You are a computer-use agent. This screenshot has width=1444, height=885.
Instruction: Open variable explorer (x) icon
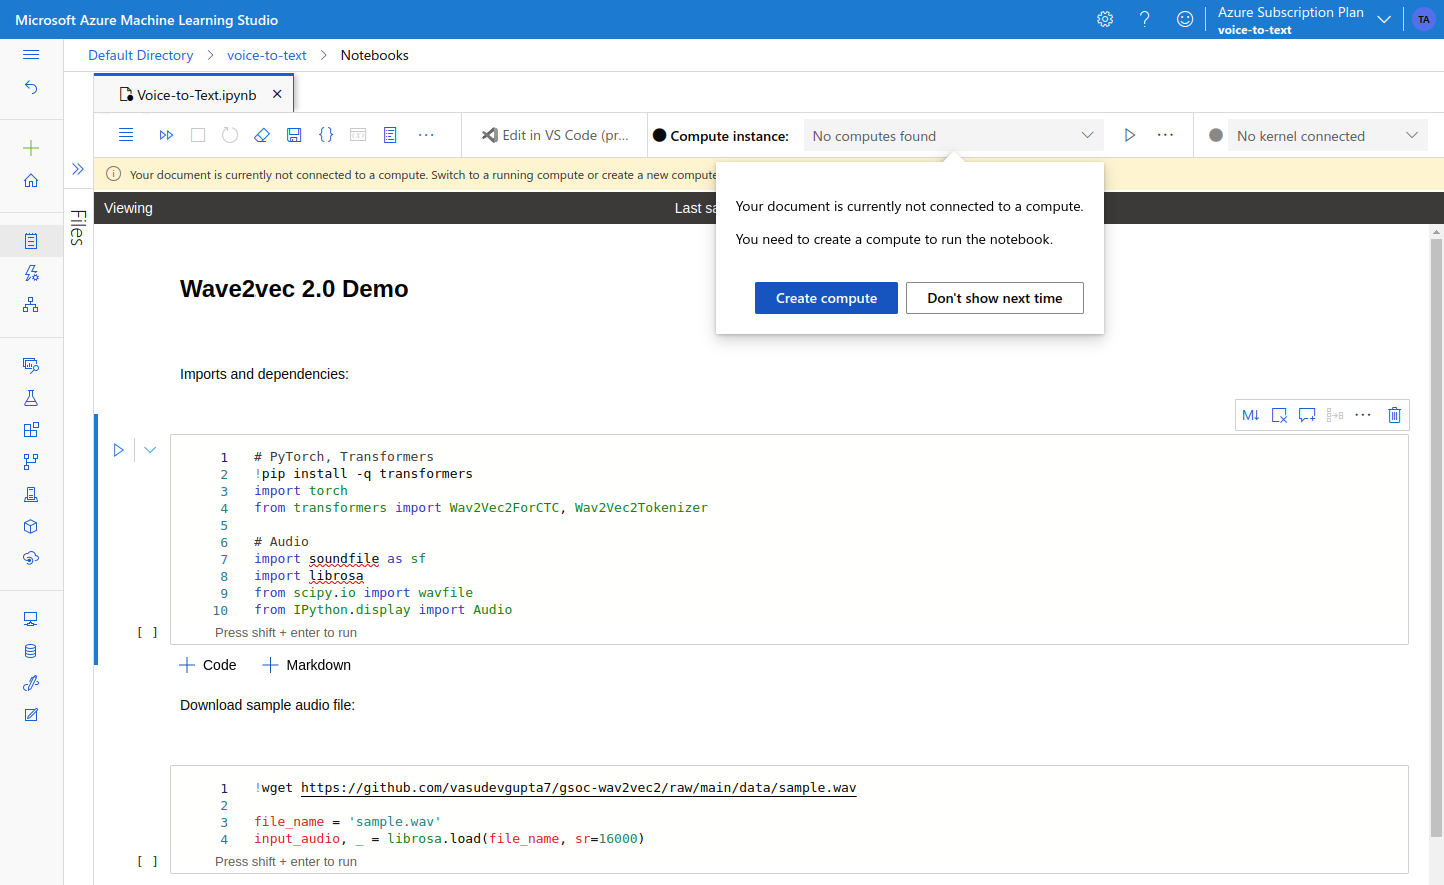358,135
